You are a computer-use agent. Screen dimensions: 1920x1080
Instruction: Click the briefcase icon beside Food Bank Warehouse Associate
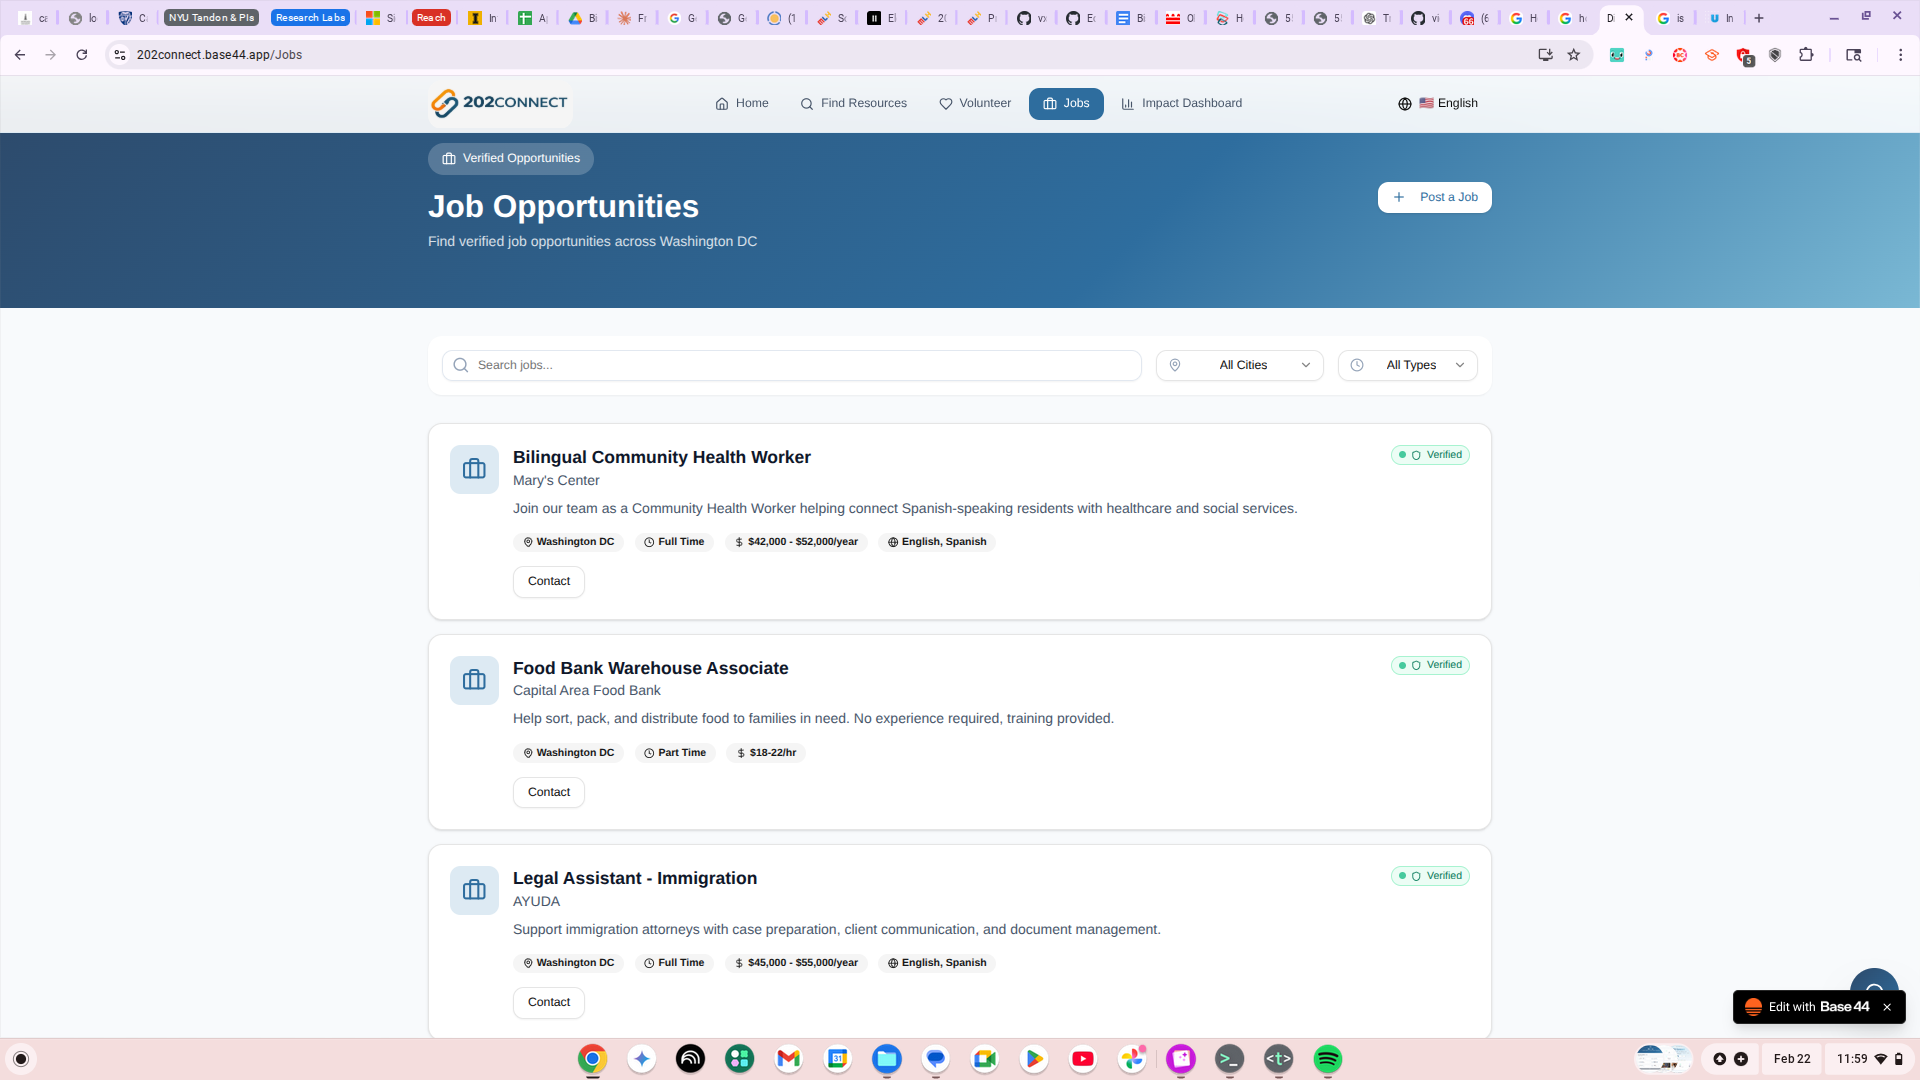pyautogui.click(x=474, y=680)
